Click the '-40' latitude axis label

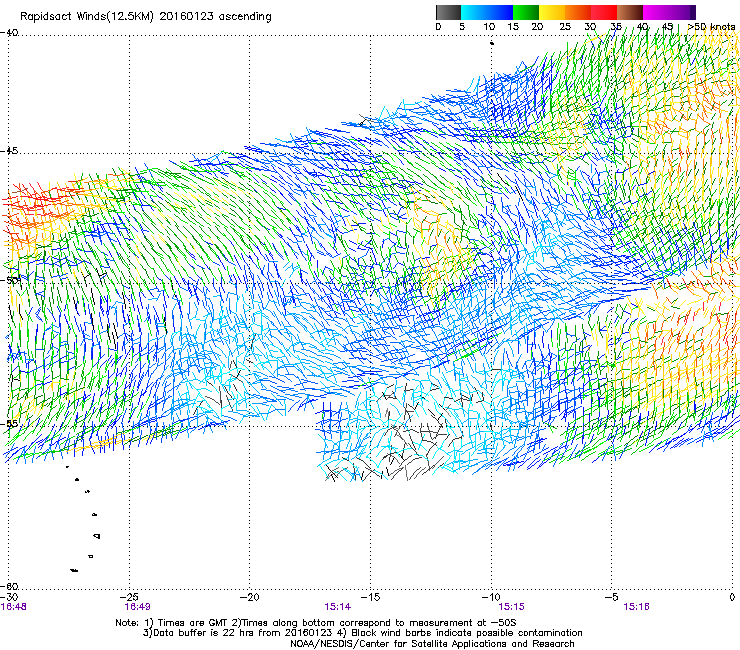point(9,33)
